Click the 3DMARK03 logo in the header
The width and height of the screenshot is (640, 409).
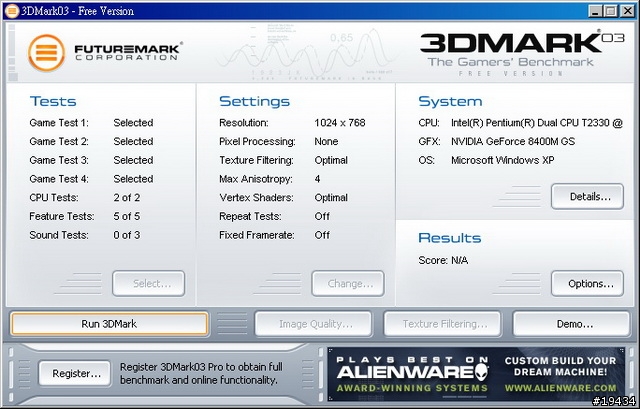click(522, 43)
